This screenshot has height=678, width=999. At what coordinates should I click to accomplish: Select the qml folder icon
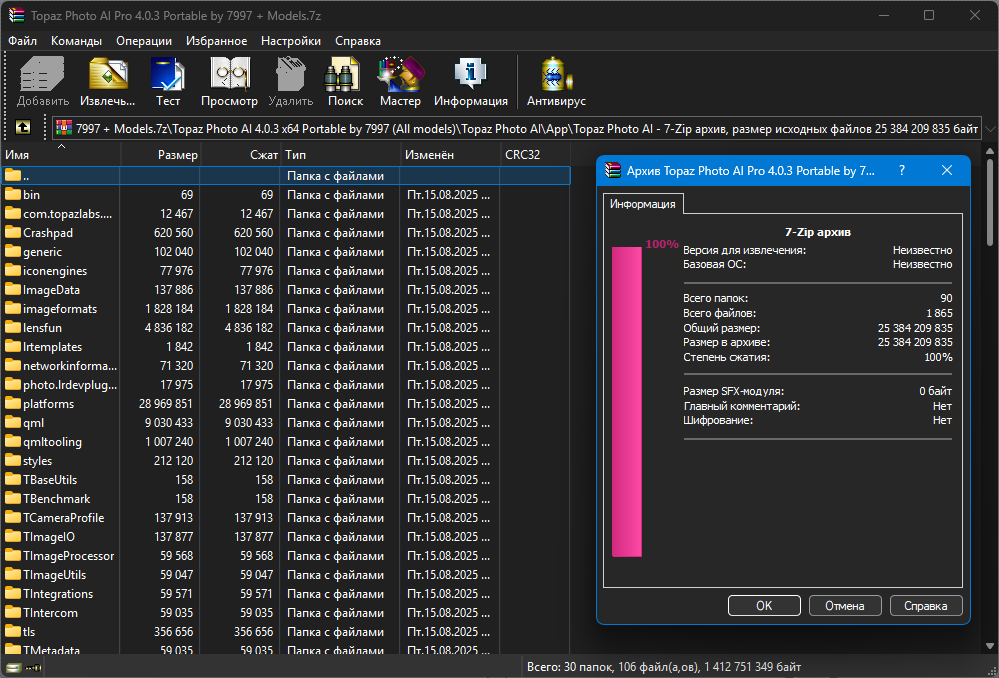point(13,422)
